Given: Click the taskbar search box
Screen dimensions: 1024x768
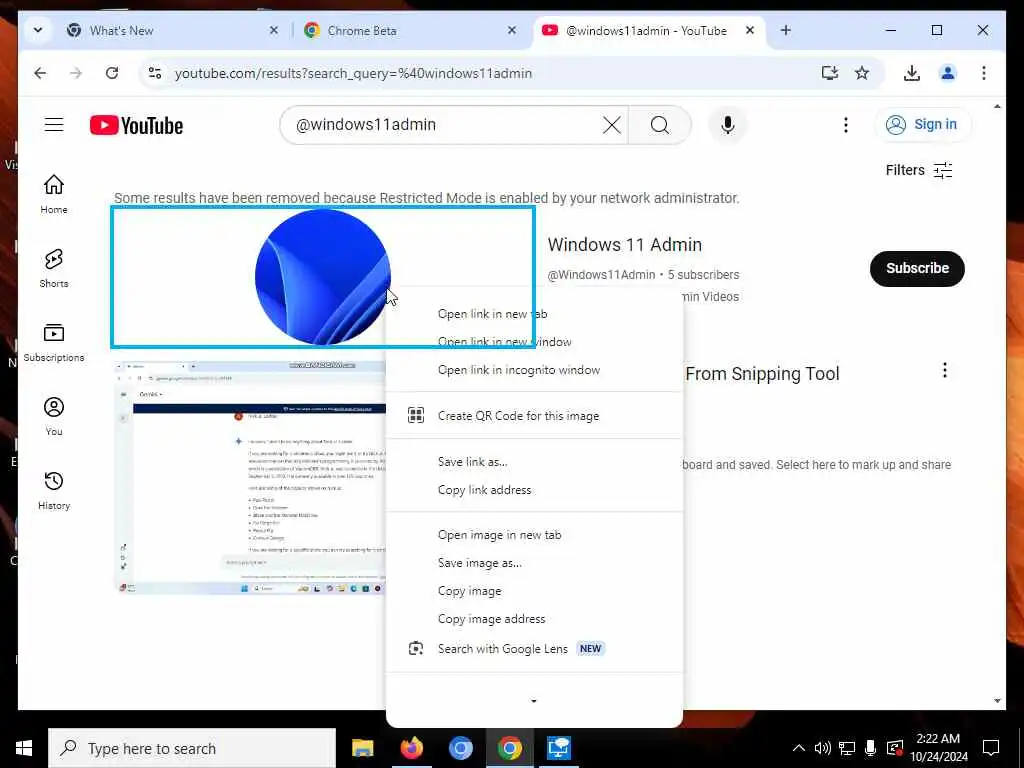Looking at the screenshot, I should 192,748.
